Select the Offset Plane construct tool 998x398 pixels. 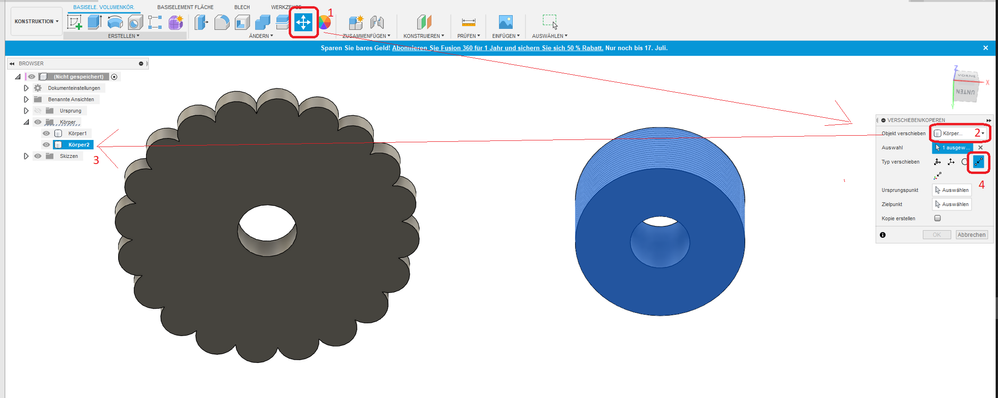[x=424, y=23]
